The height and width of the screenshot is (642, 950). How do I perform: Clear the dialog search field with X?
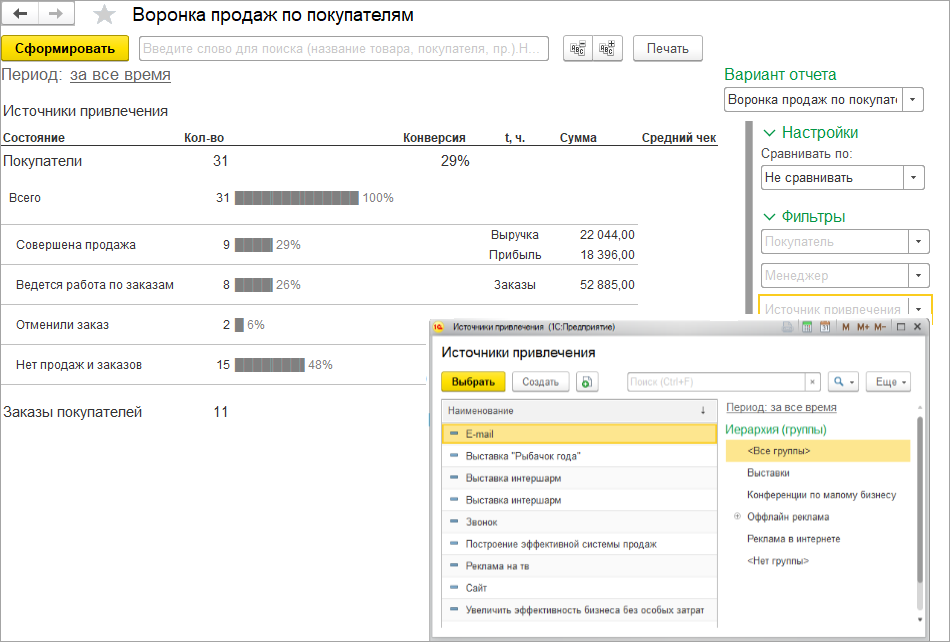coord(813,382)
